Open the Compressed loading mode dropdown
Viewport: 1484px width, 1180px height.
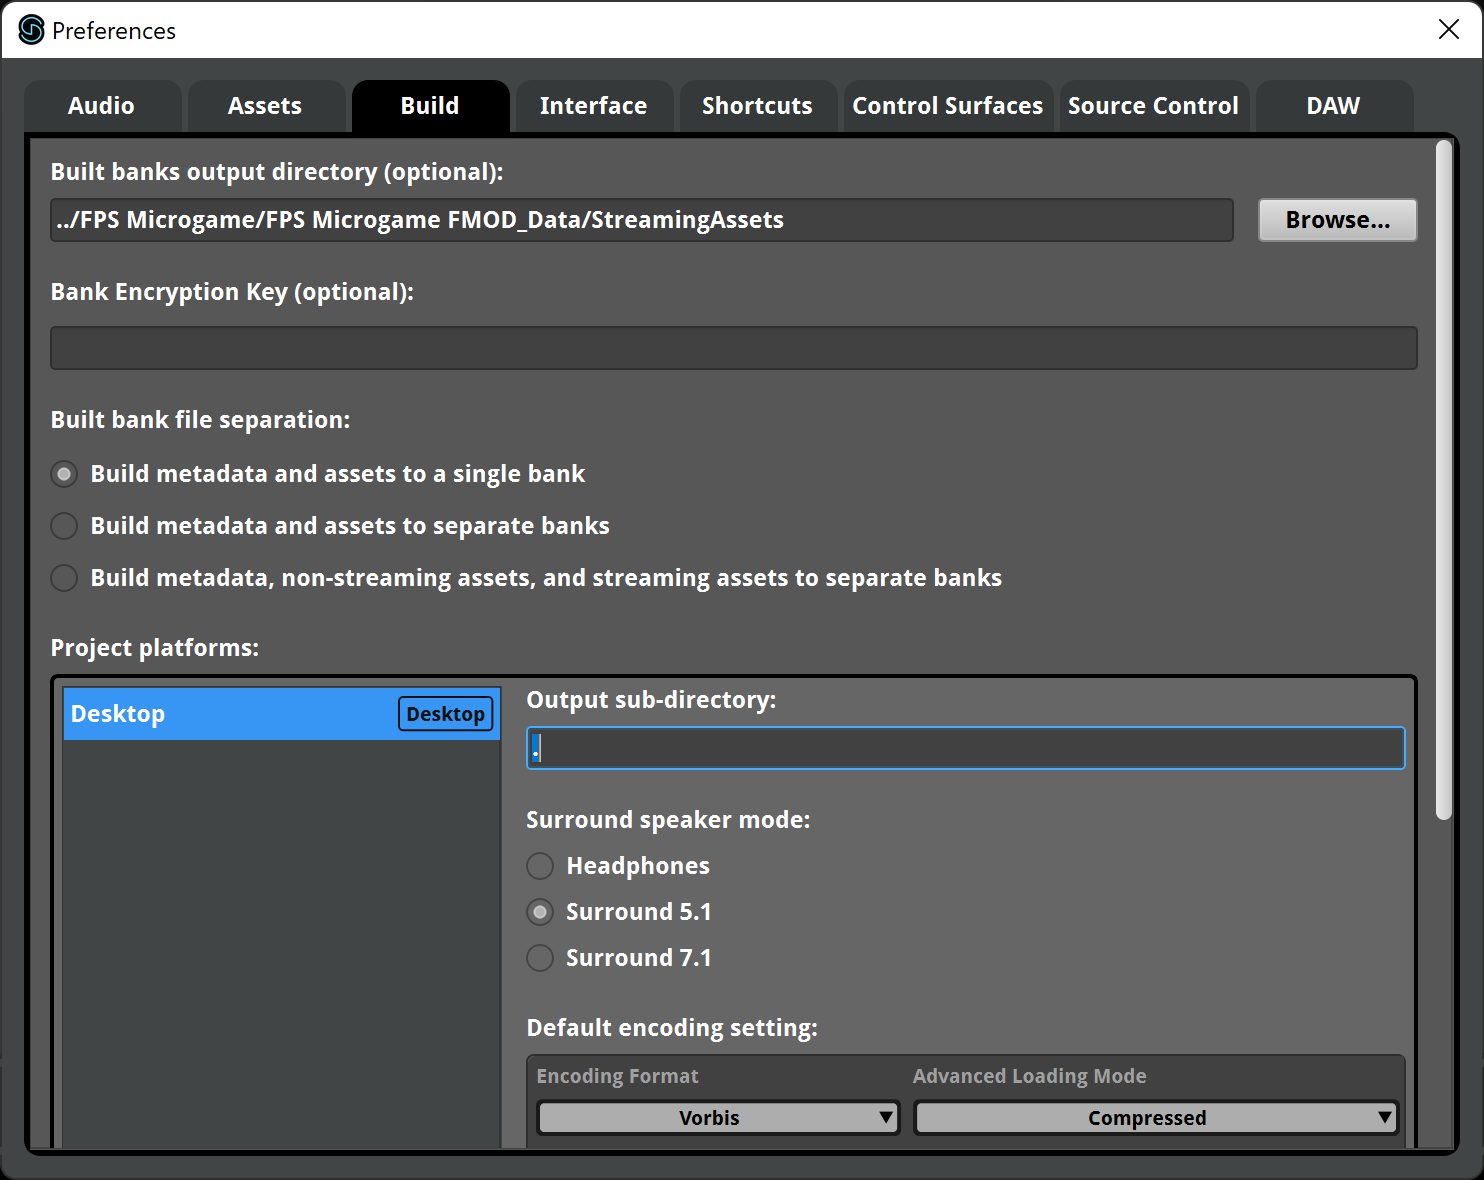1156,1118
